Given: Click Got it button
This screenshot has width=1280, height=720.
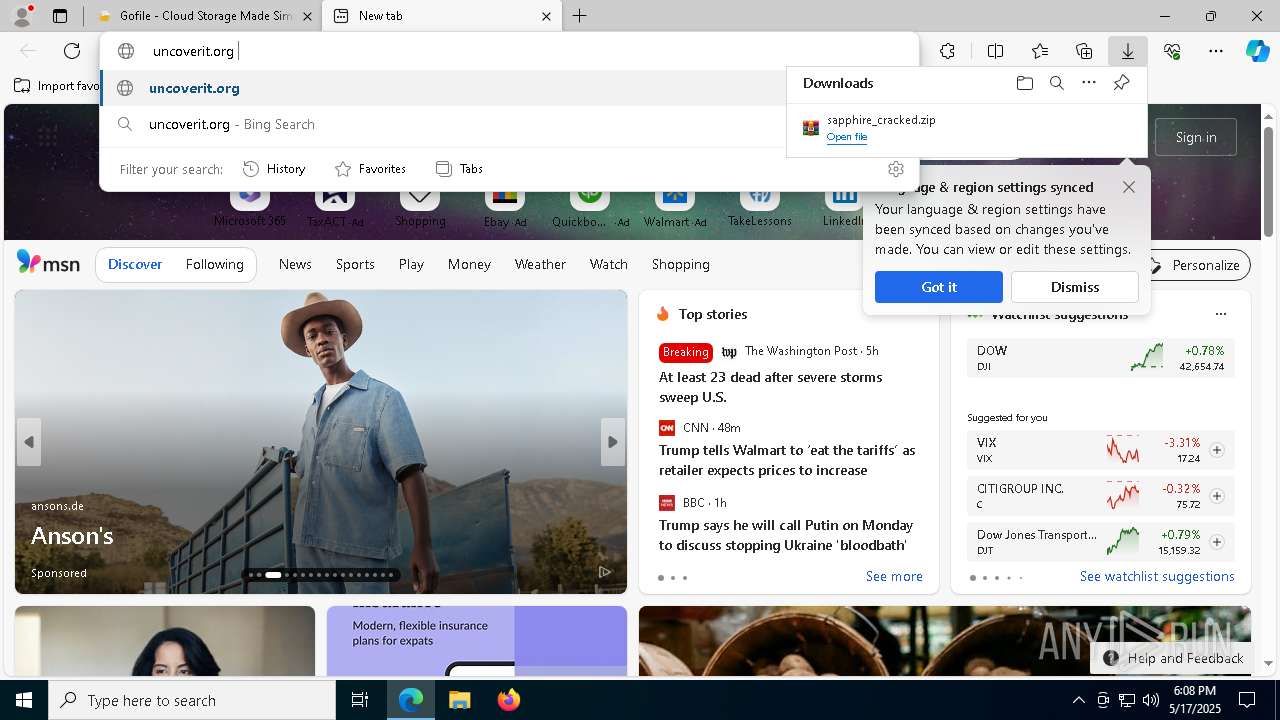Looking at the screenshot, I should 939,287.
